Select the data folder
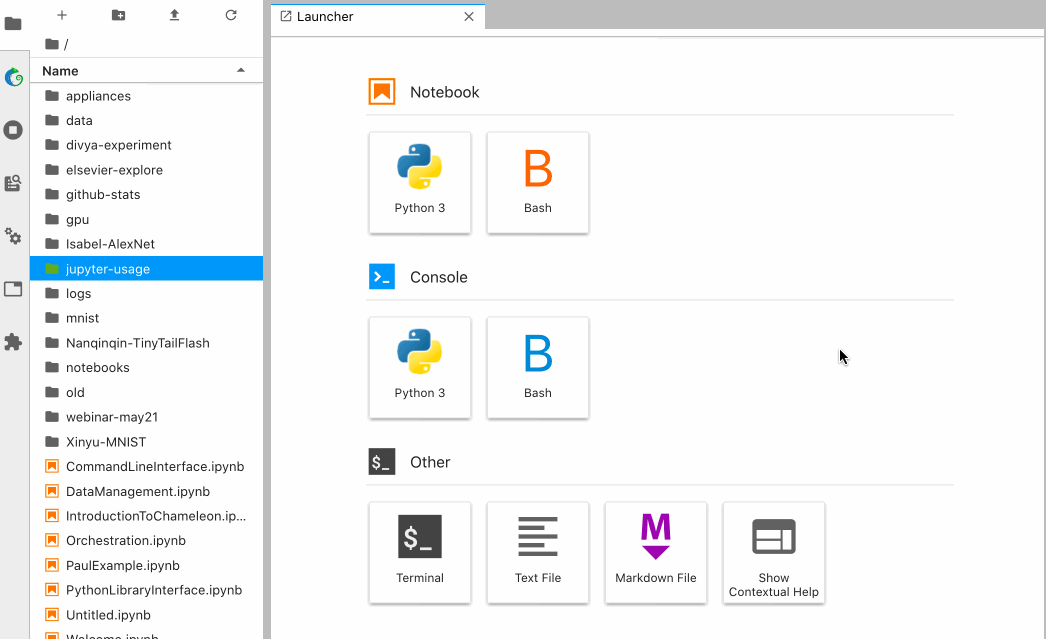 (146, 121)
